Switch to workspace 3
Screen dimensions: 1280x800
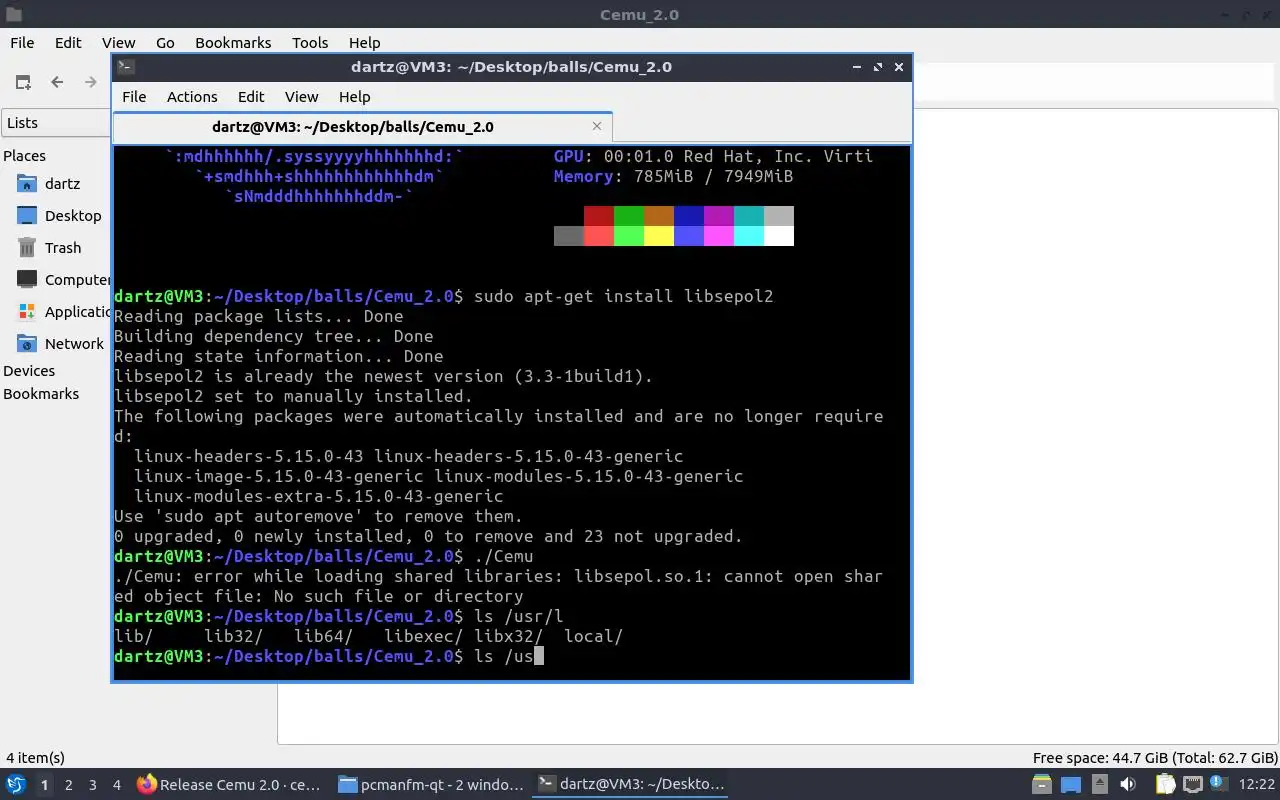92,785
